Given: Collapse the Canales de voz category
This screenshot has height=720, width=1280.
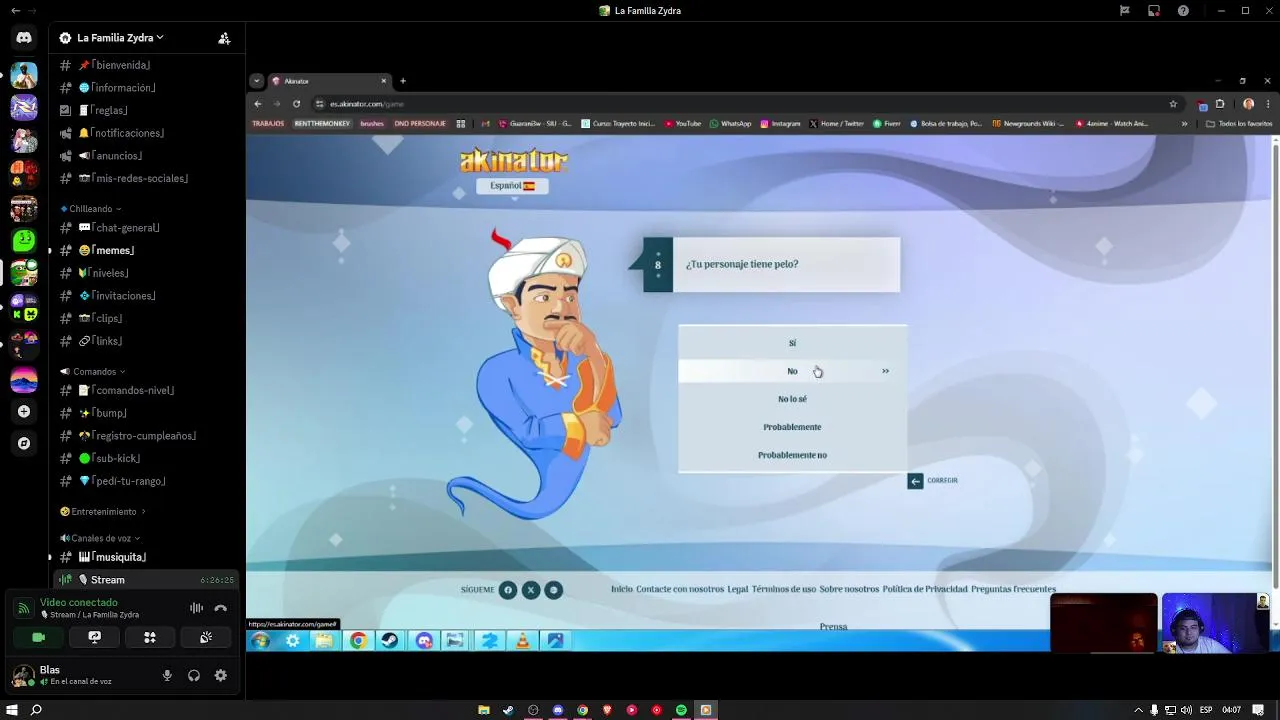Looking at the screenshot, I should 100,538.
